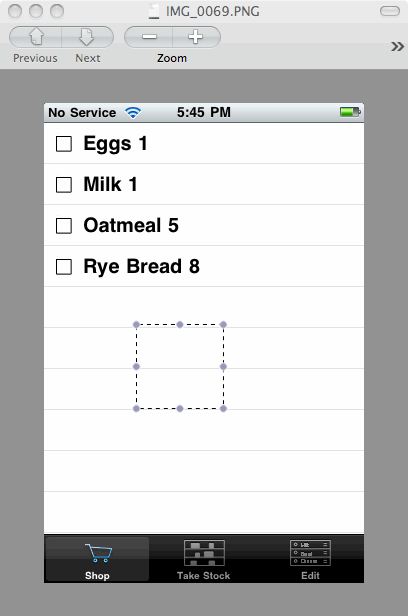Select the Rye Bread 8 row text
This screenshot has height=616, width=408.
142,267
